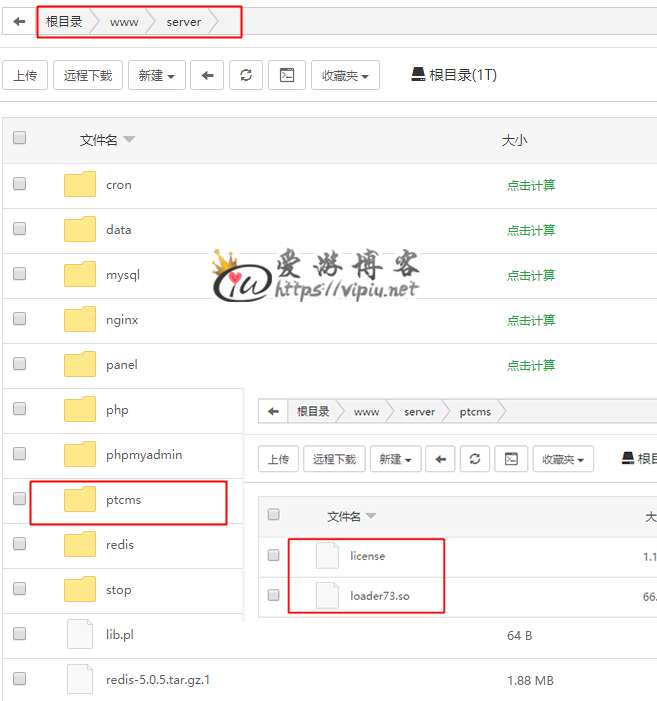The width and height of the screenshot is (657, 701).
Task: Open the php folder icon
Action: tap(80, 409)
